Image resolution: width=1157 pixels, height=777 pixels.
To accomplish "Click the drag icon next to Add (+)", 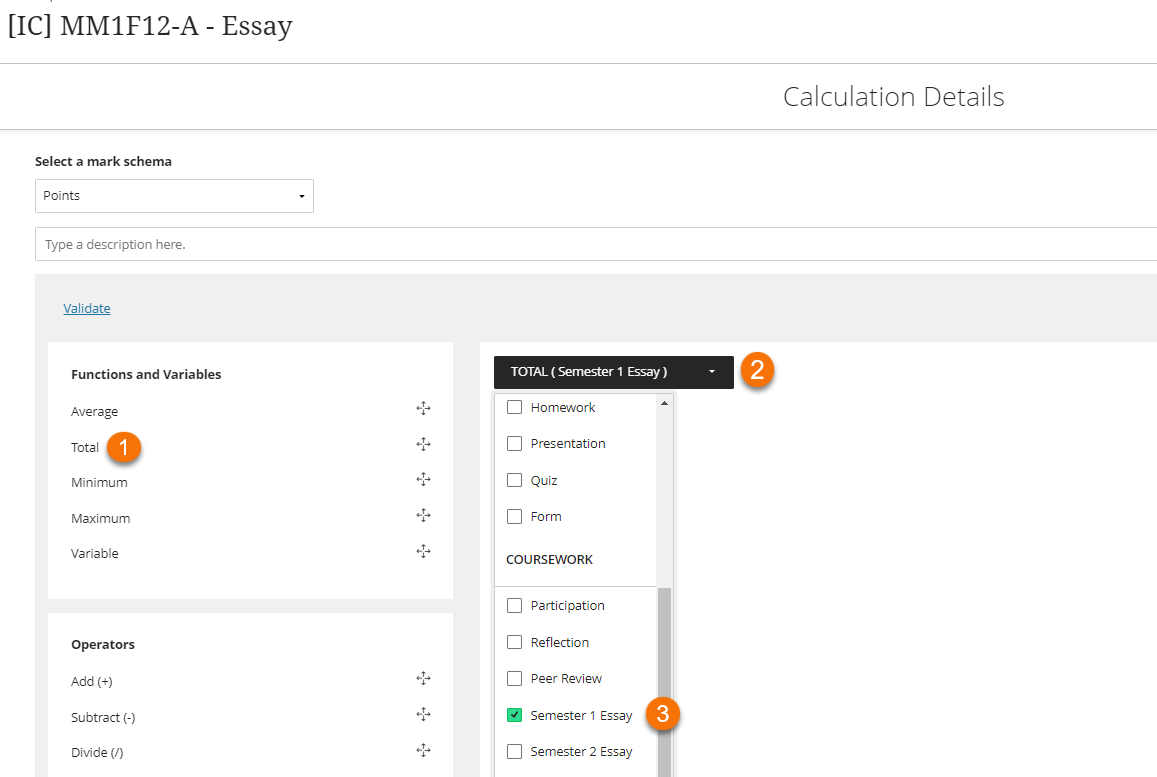I will pyautogui.click(x=423, y=677).
